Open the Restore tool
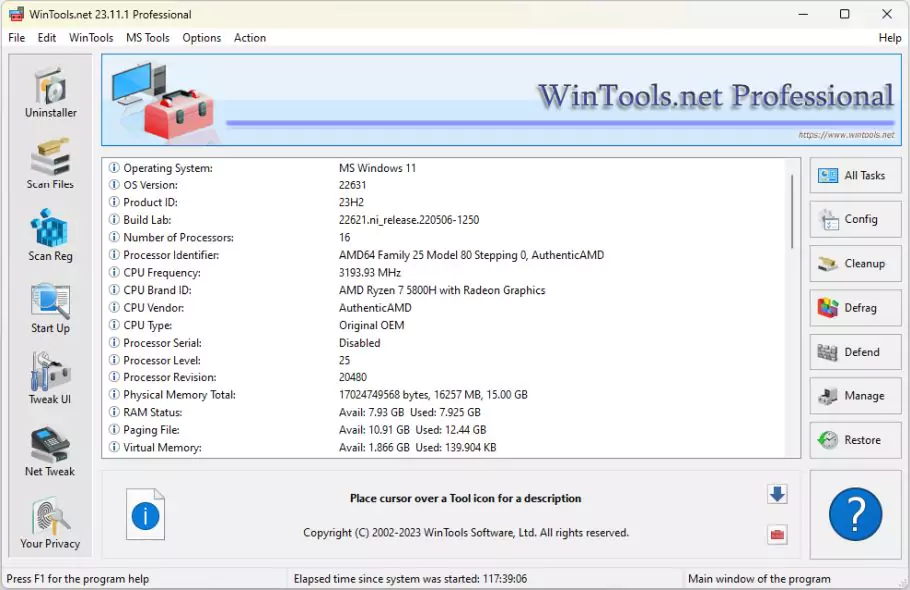 (x=855, y=439)
